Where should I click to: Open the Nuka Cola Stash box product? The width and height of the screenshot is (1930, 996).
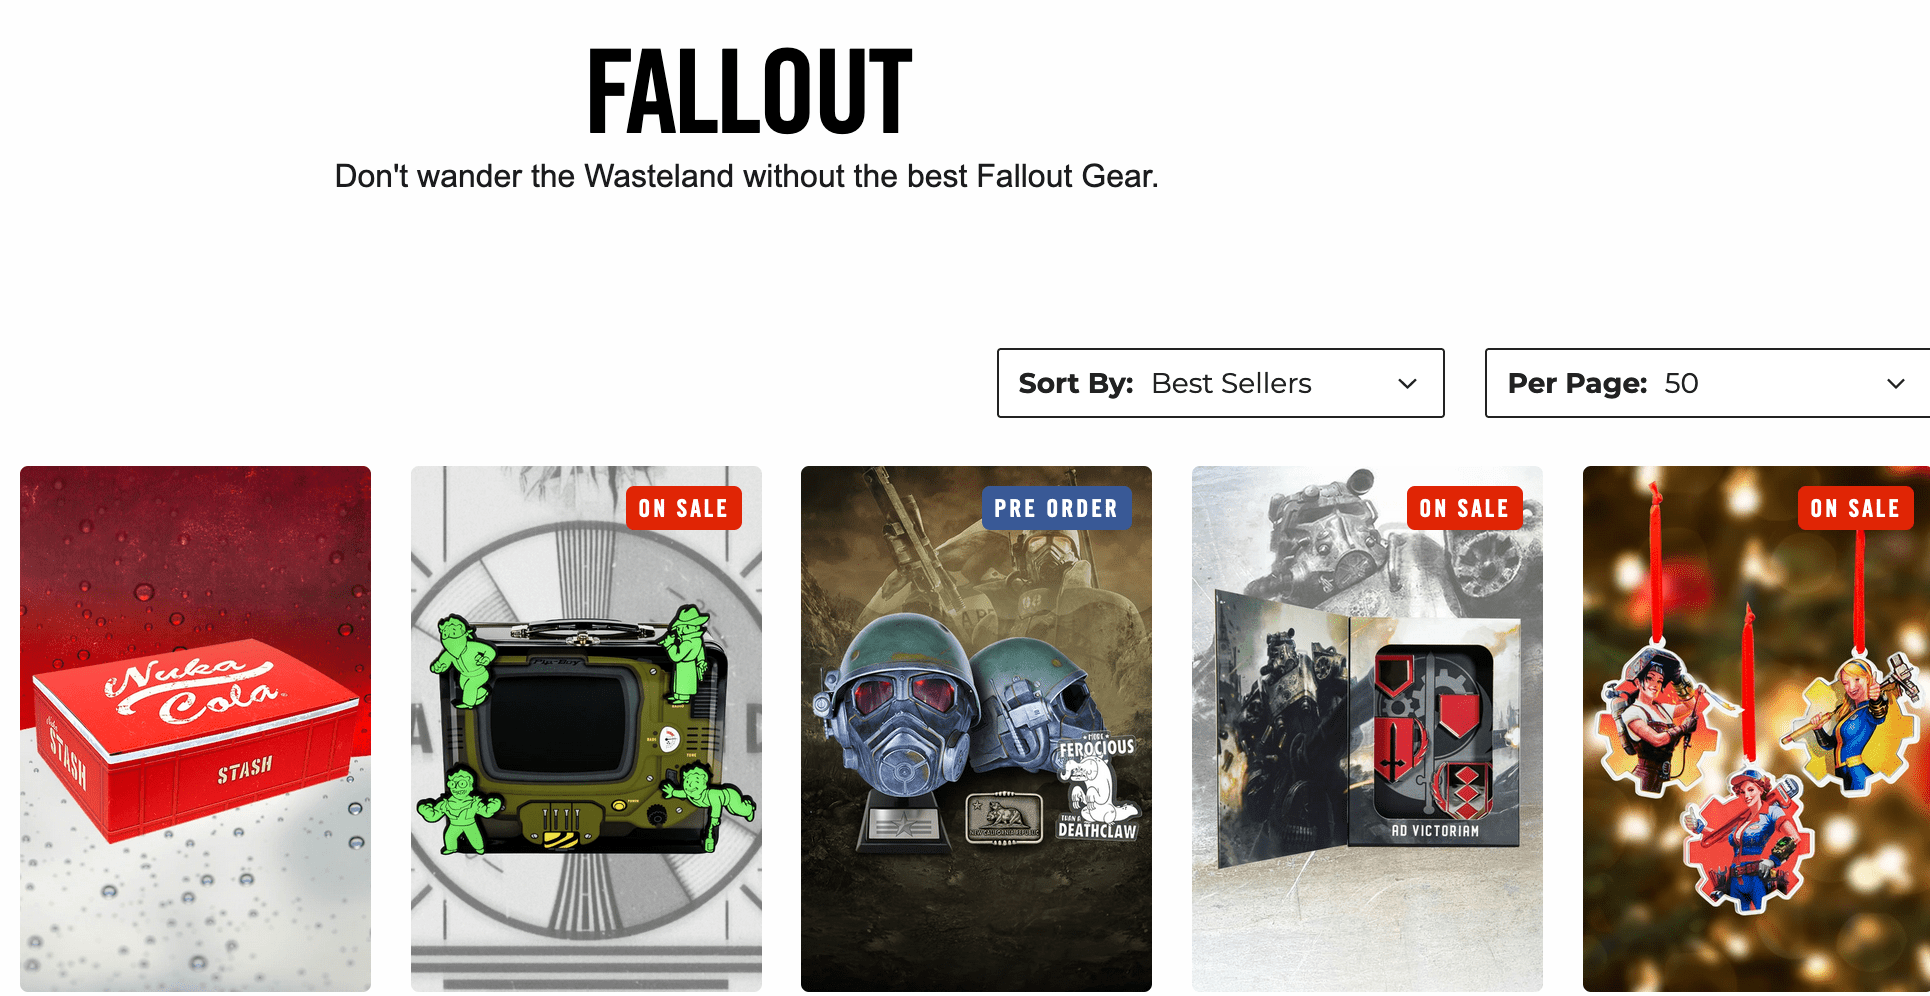pyautogui.click(x=195, y=729)
